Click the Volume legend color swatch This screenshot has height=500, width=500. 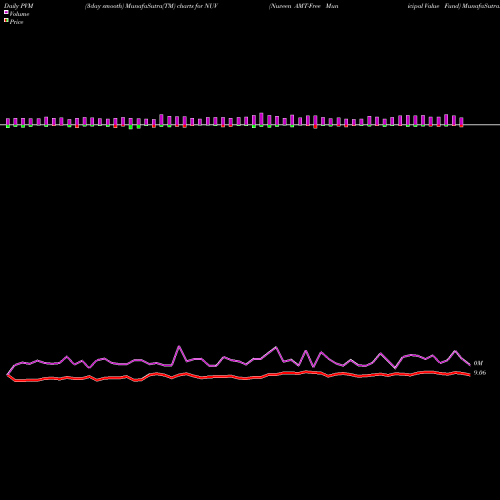pyautogui.click(x=6, y=12)
